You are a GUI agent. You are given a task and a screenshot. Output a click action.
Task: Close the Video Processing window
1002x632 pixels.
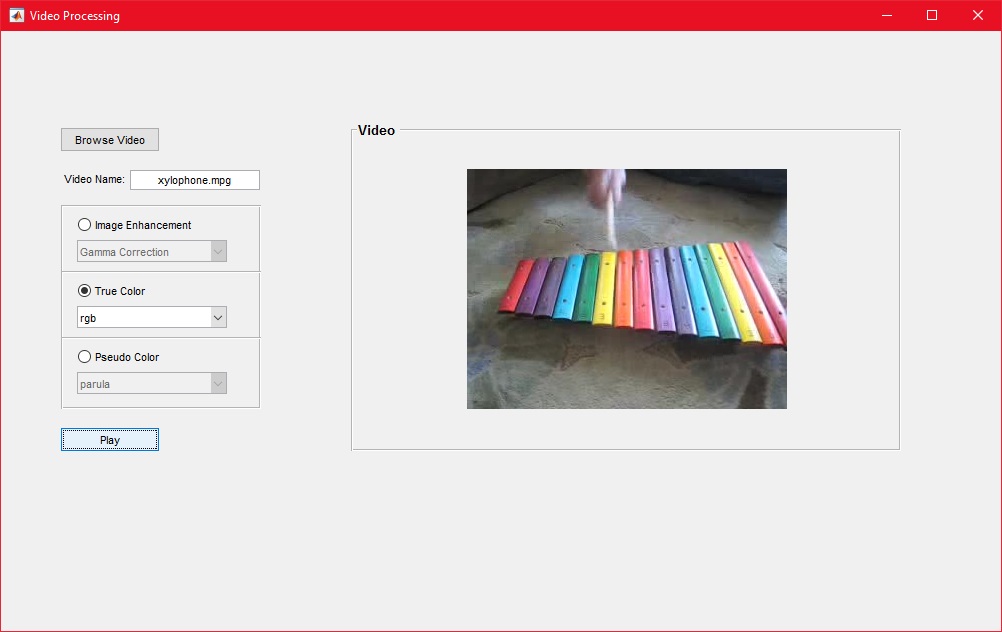tap(978, 15)
